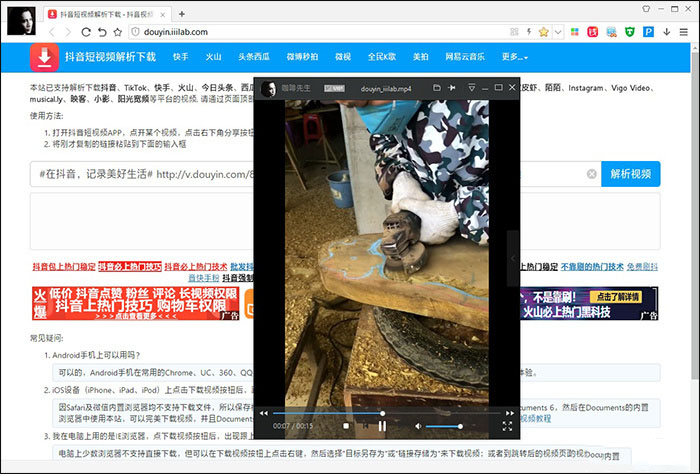Screen dimensions: 700x474
Task: Click the browser back arrow
Action: tap(52, 32)
